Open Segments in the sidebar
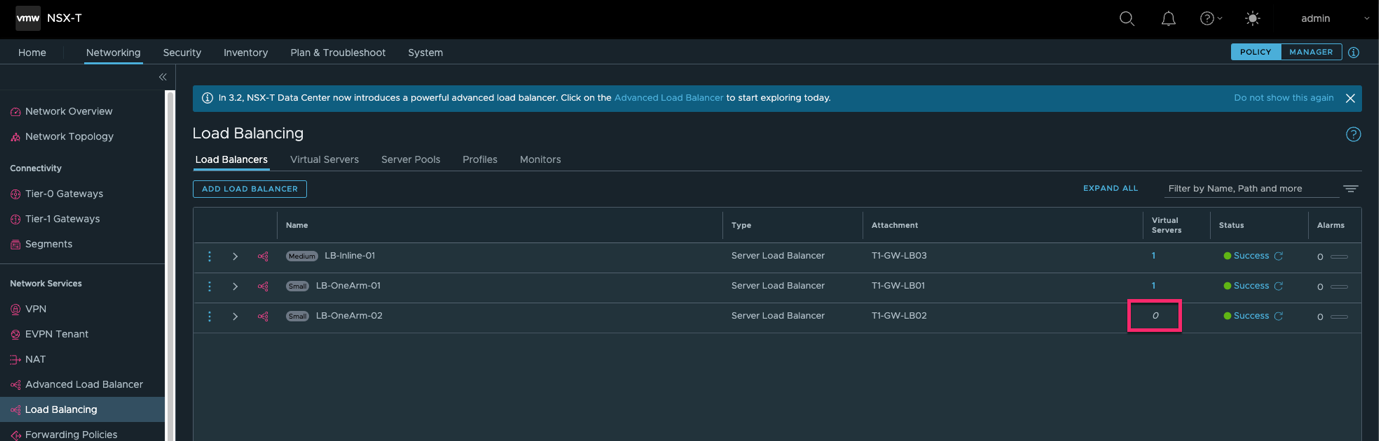This screenshot has height=441, width=1379. [48, 243]
